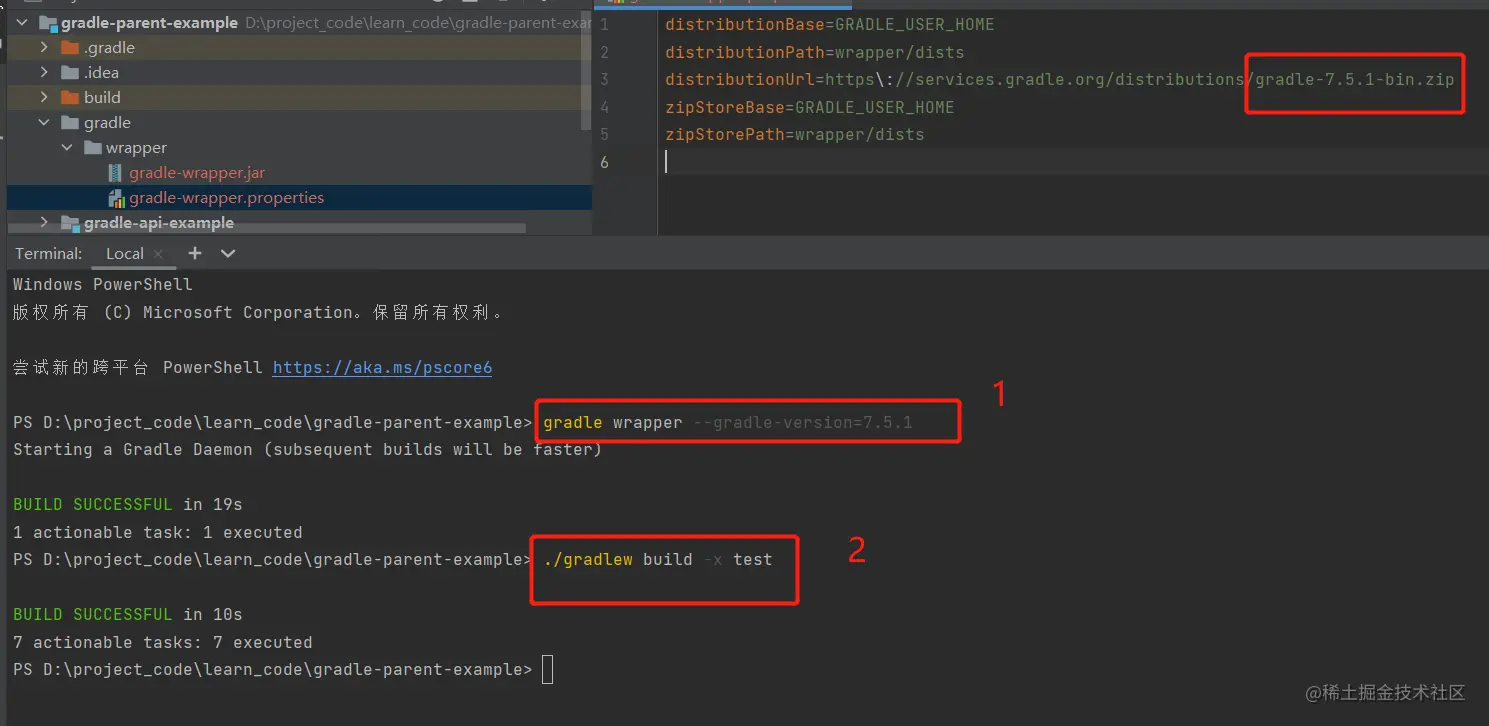Click the terminal prompt input cursor
1489x726 pixels.
(547, 669)
